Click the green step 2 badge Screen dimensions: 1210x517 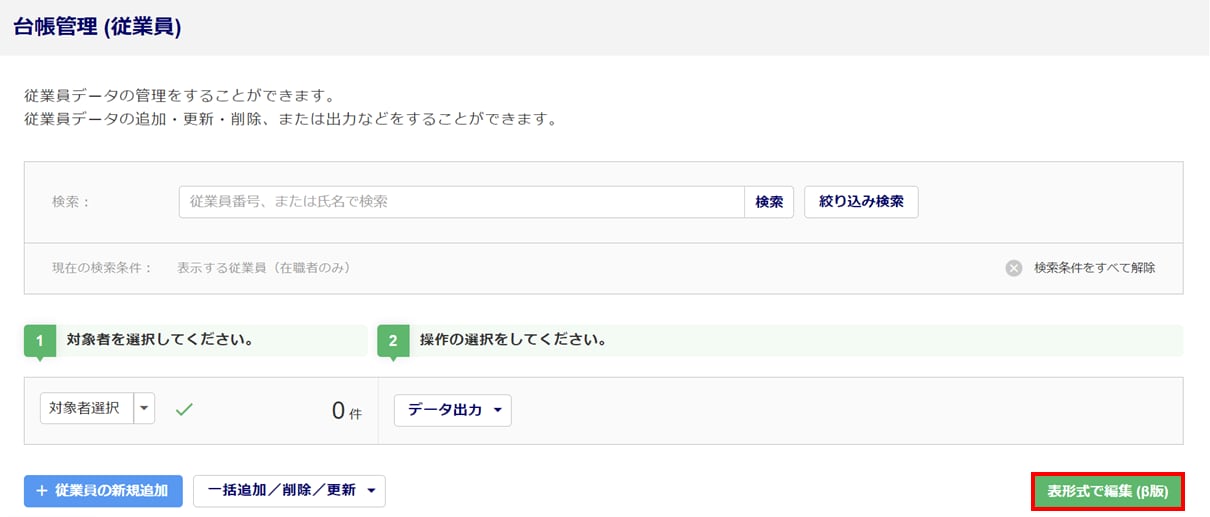tap(393, 341)
